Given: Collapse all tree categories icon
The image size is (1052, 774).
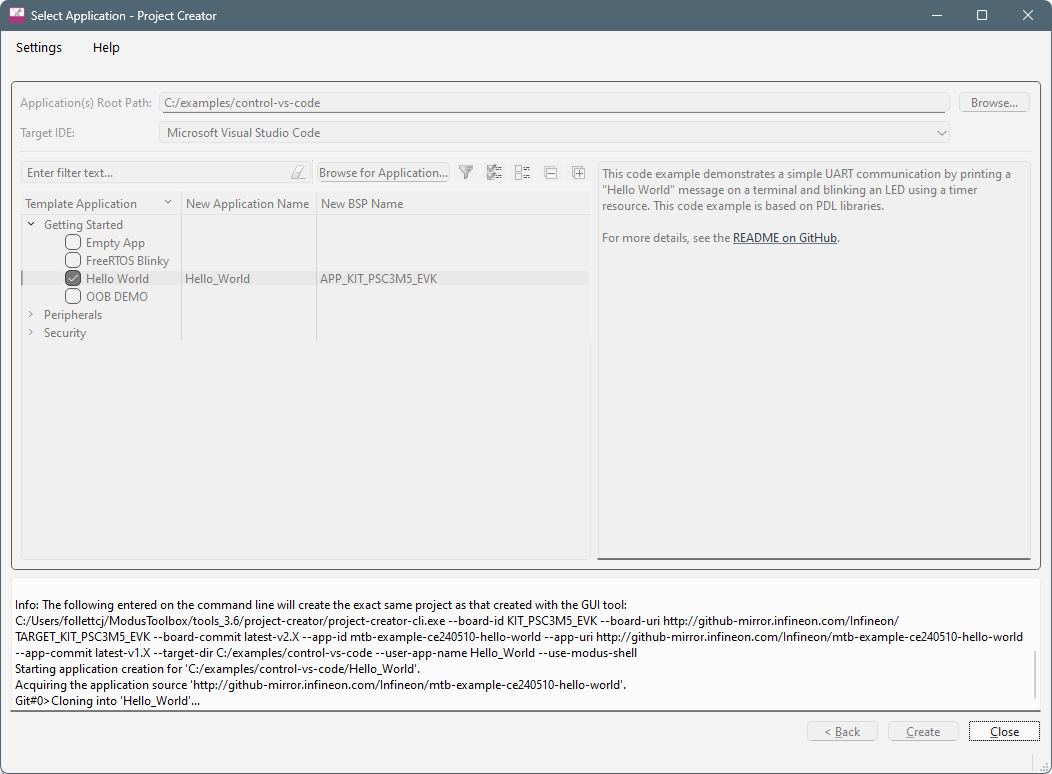Looking at the screenshot, I should point(550,173).
